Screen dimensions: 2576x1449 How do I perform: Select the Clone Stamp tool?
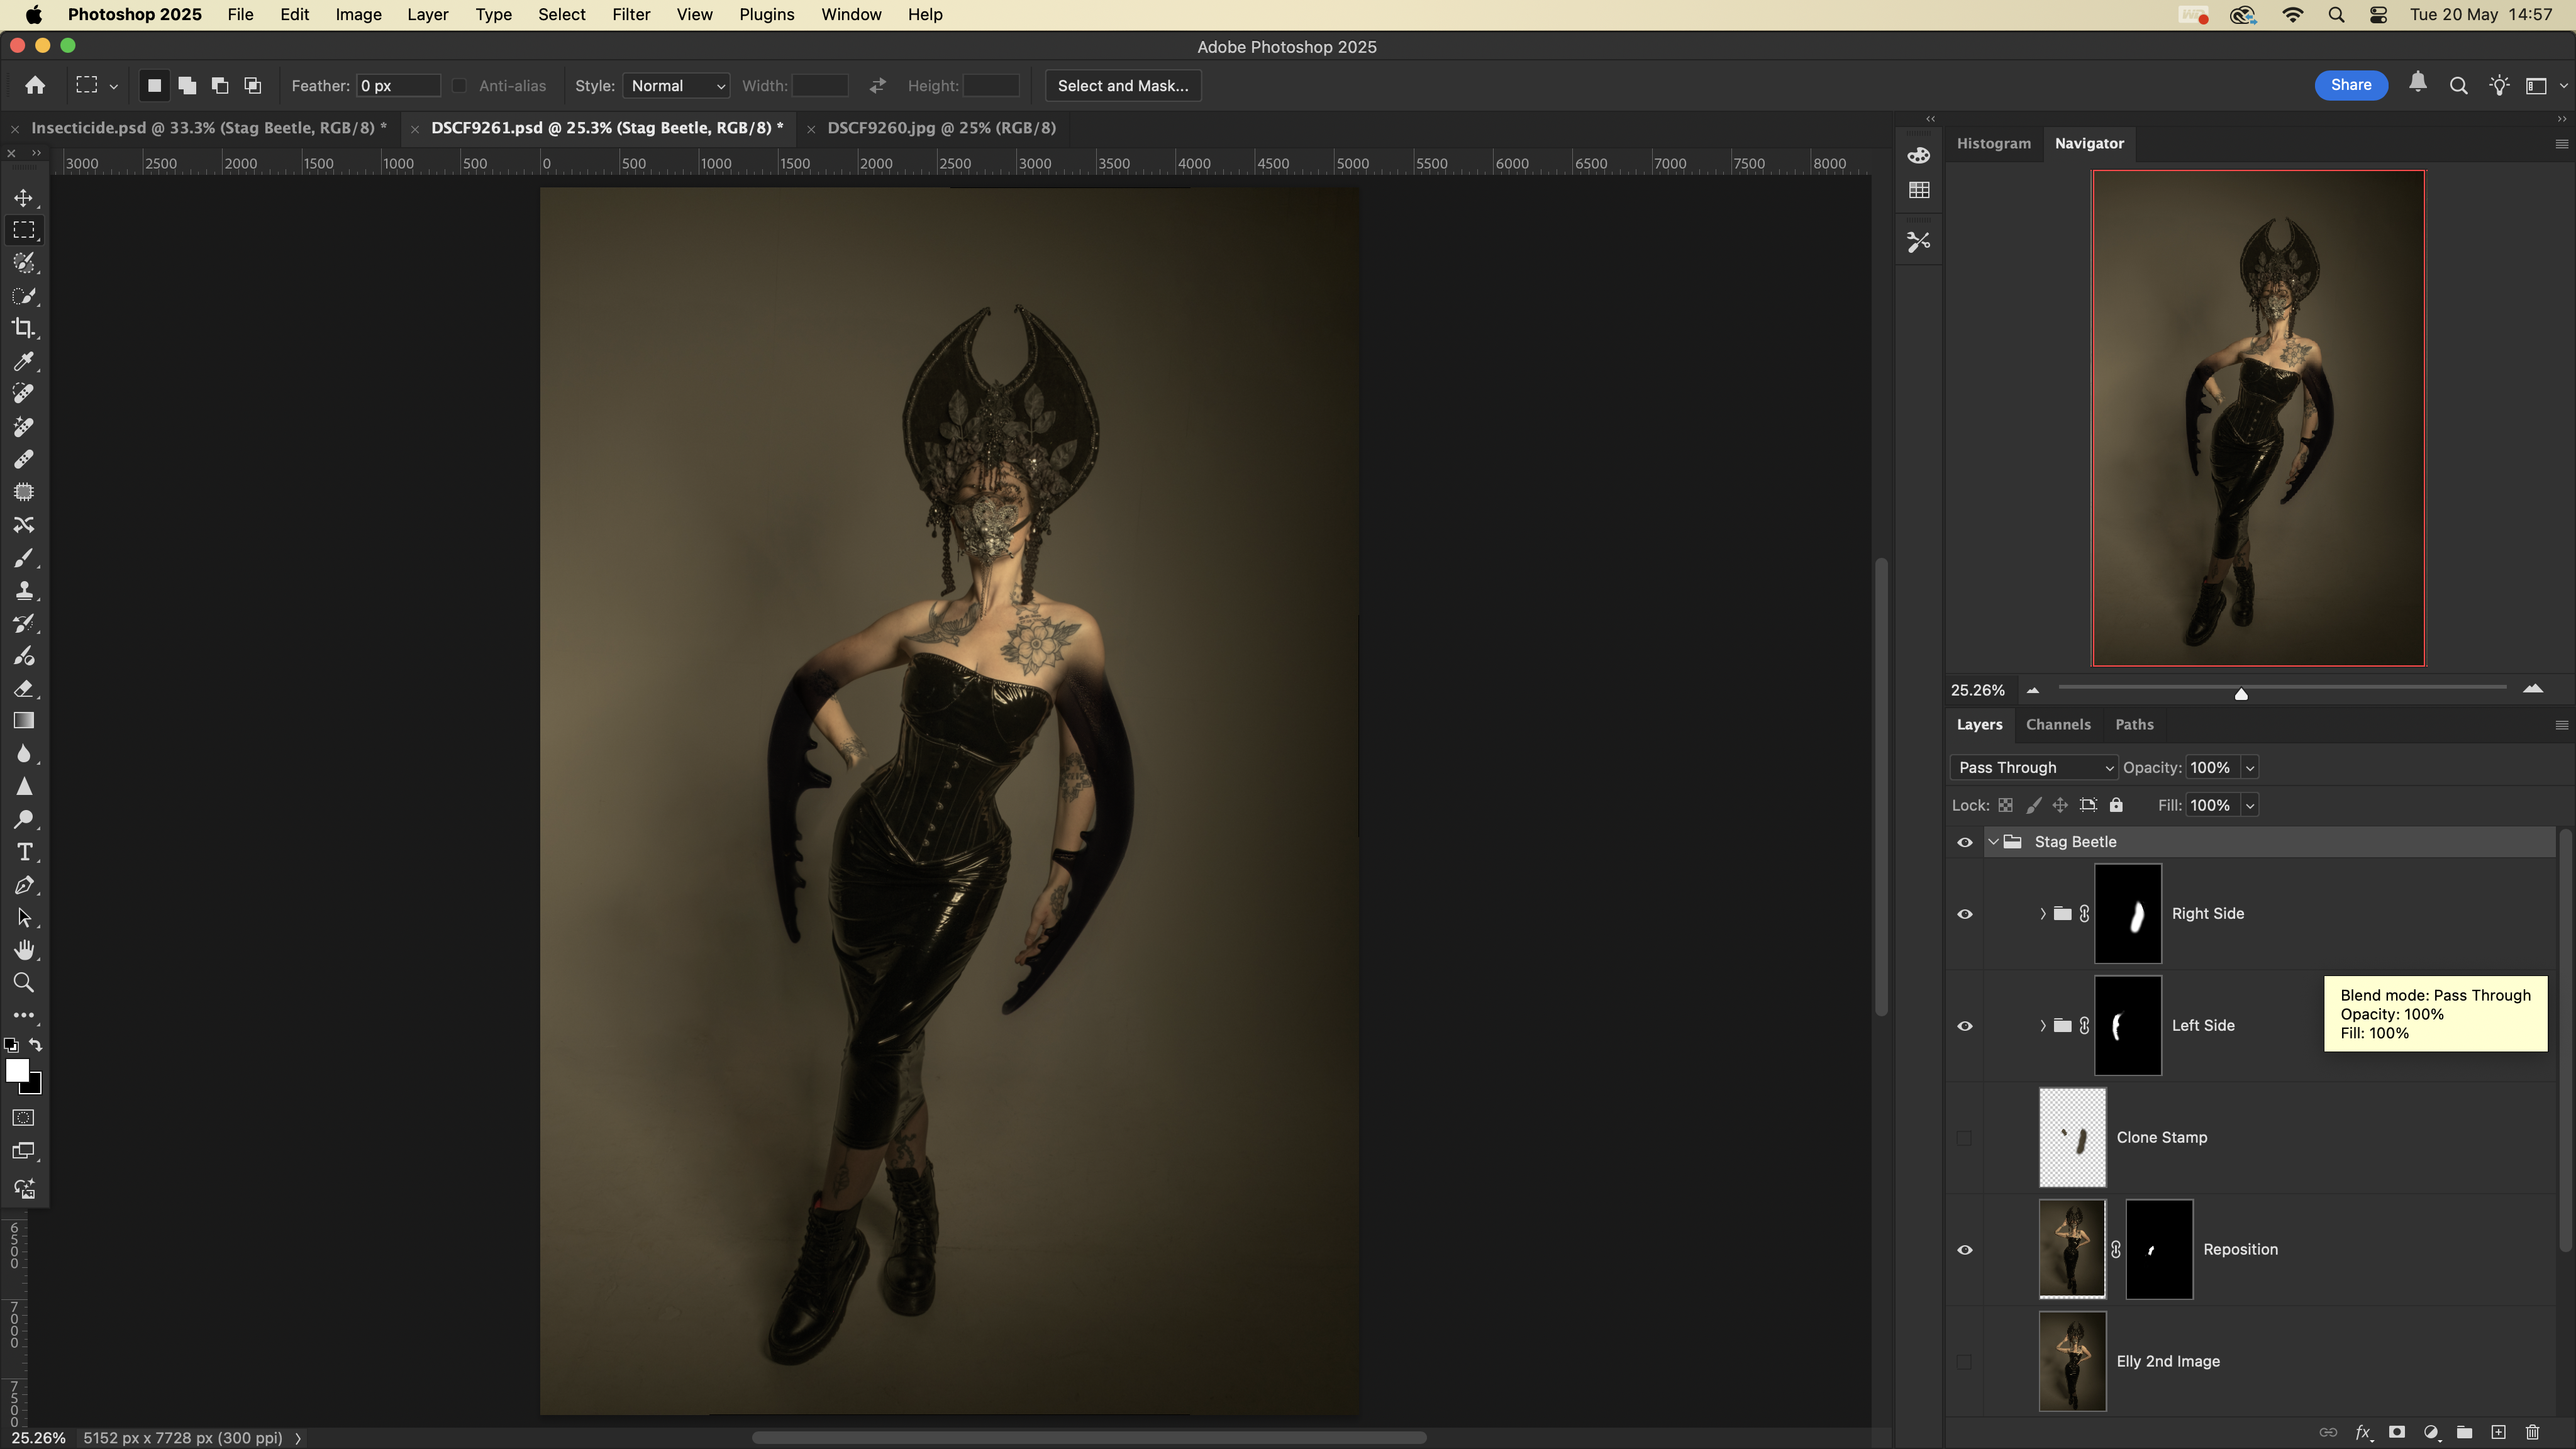tap(24, 590)
